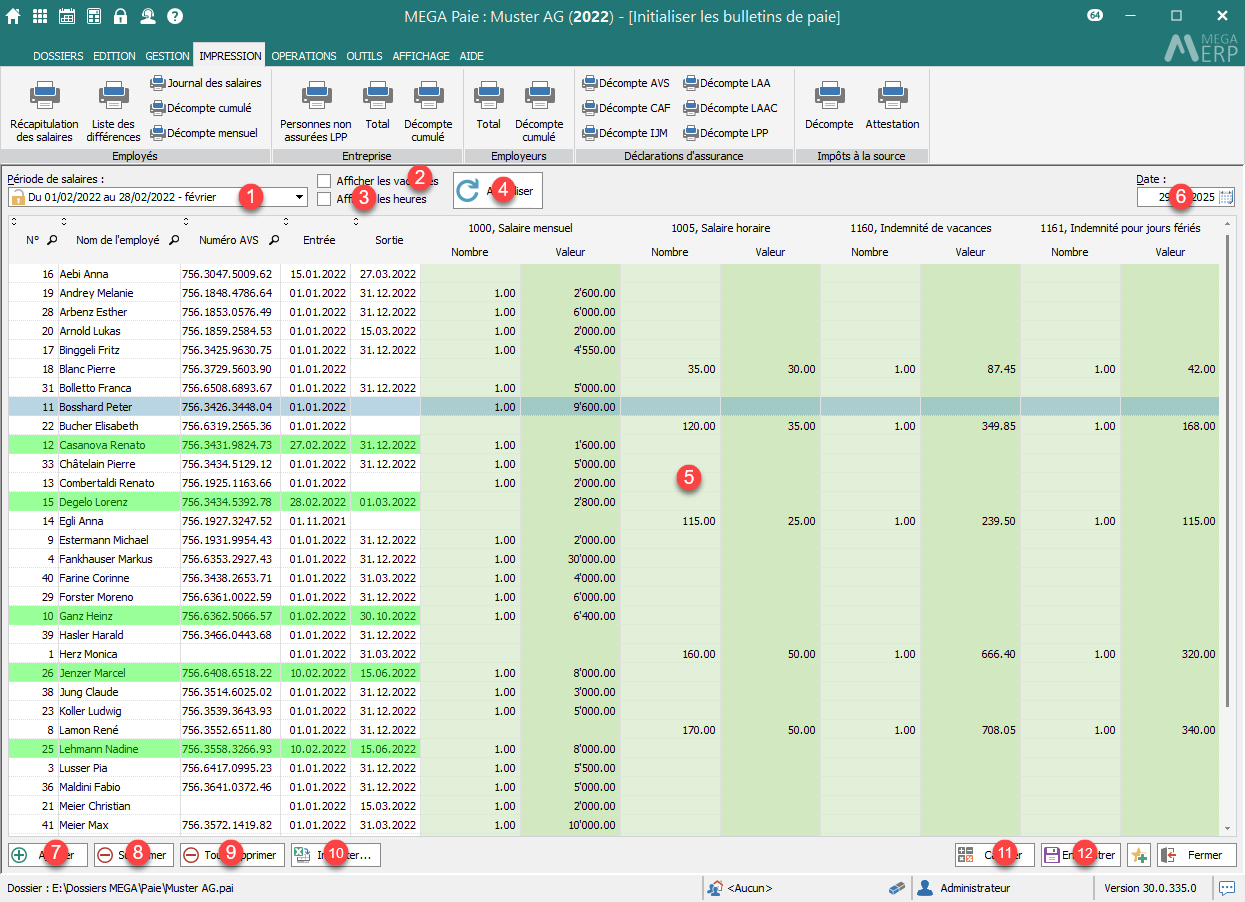Click the Récapitulation des salaires printer icon
Viewport: 1245px width, 902px height.
click(45, 97)
